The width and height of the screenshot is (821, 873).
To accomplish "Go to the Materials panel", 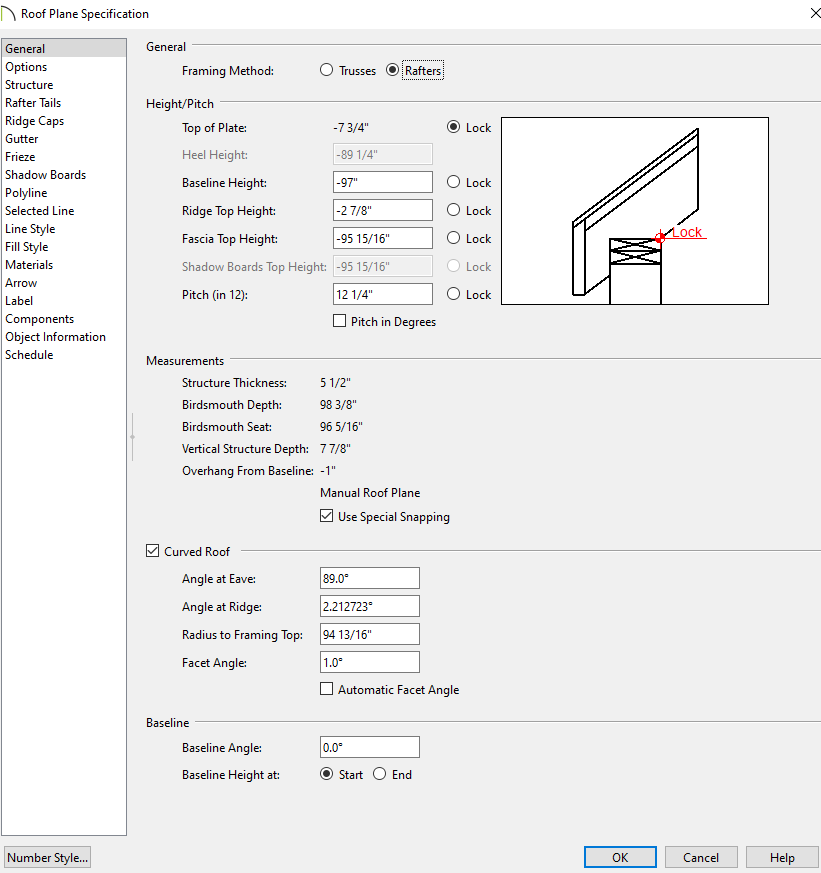I will click(29, 265).
